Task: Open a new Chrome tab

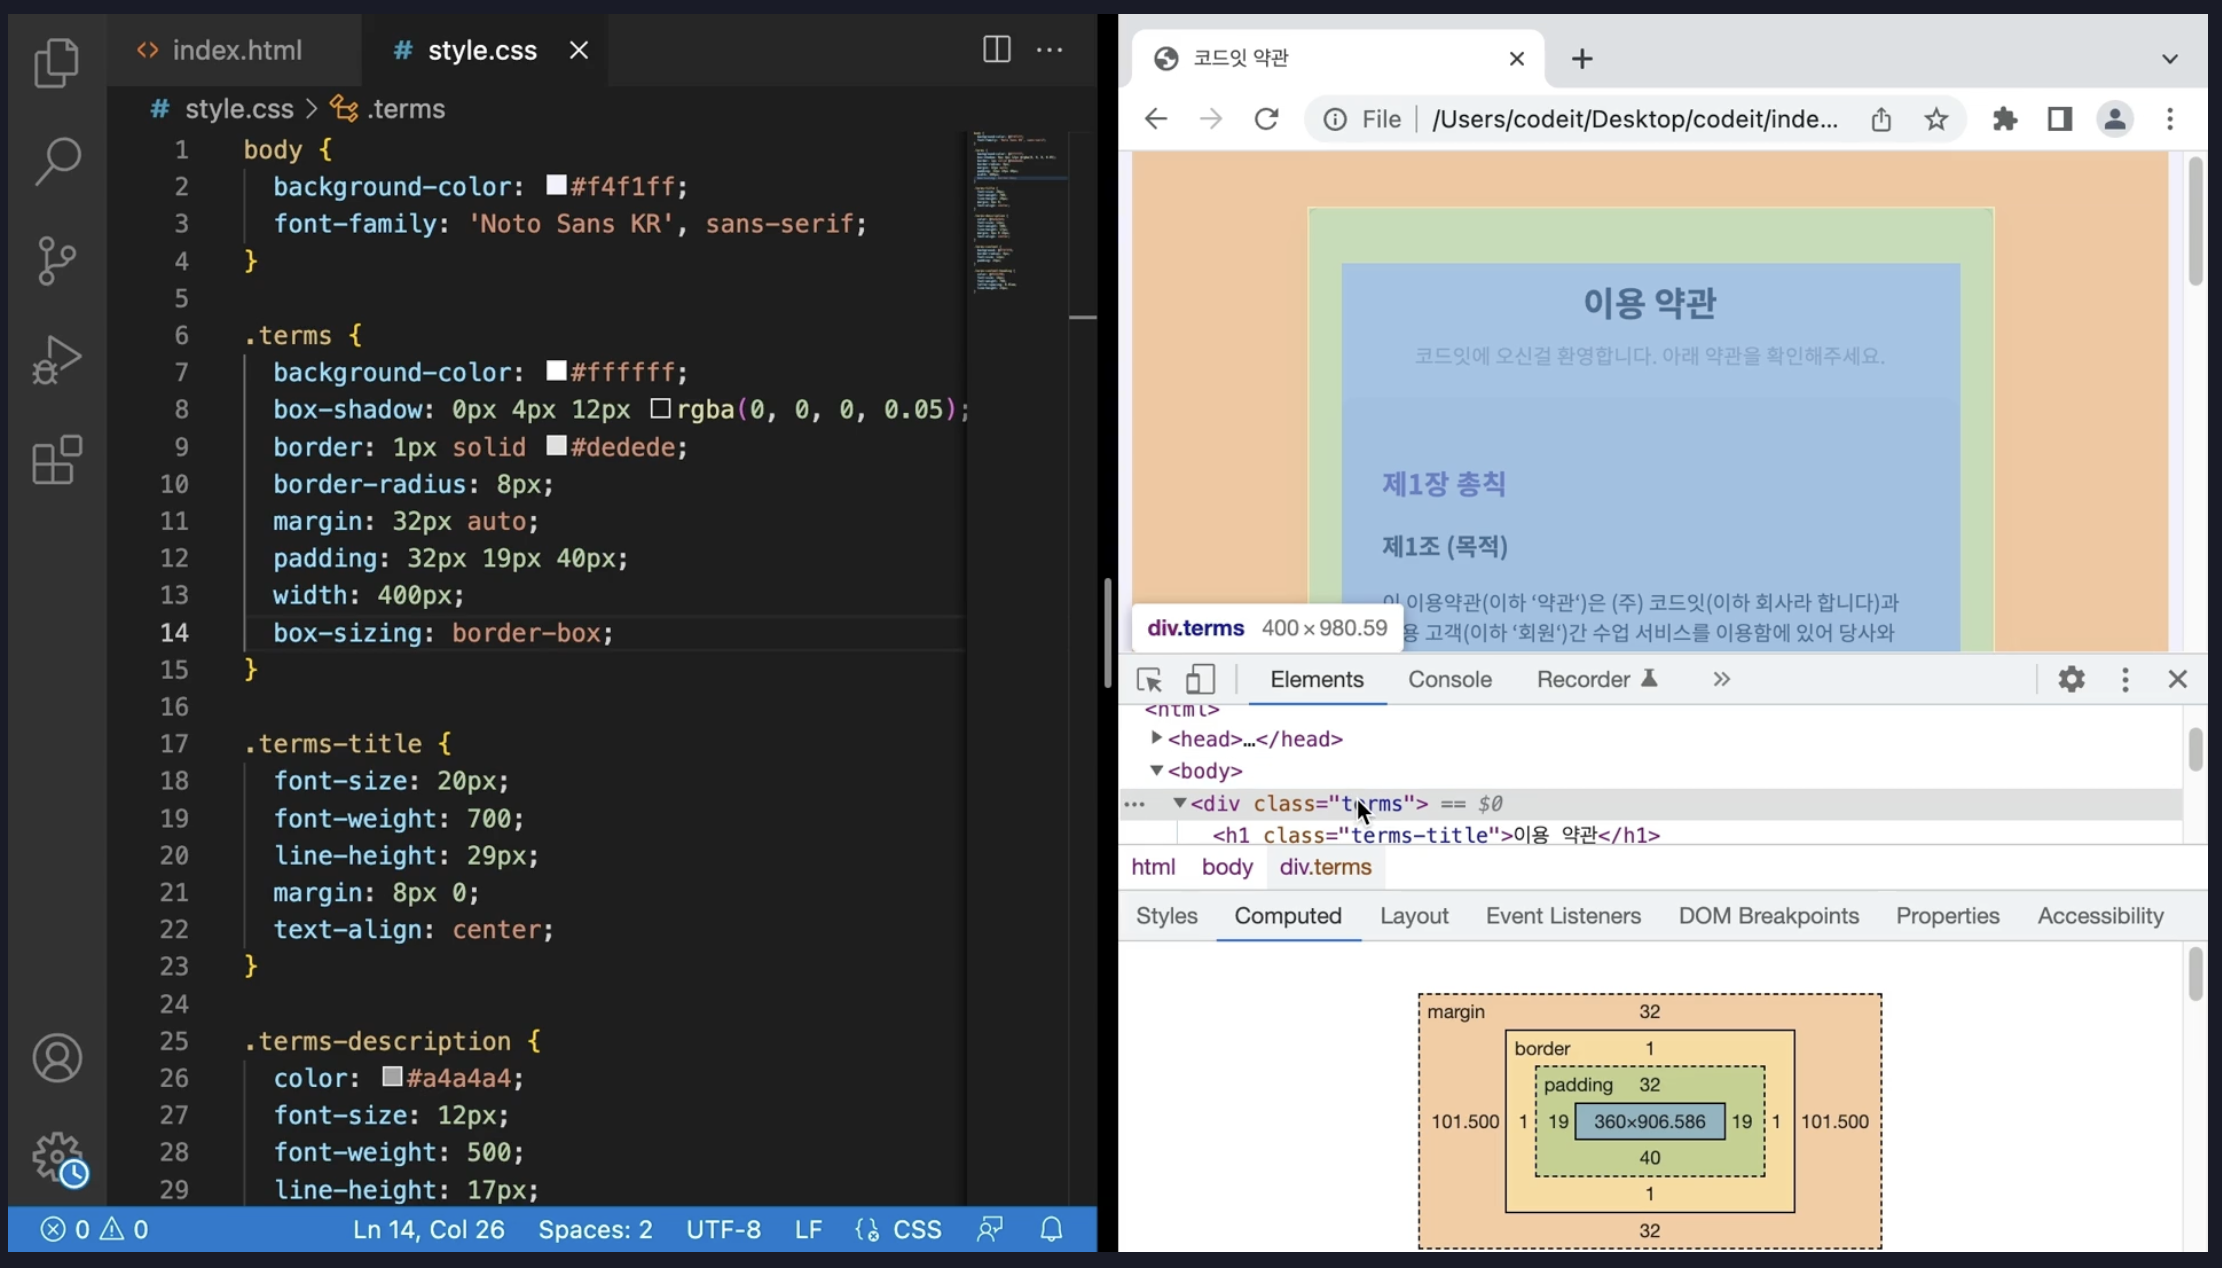Action: click(x=1582, y=58)
